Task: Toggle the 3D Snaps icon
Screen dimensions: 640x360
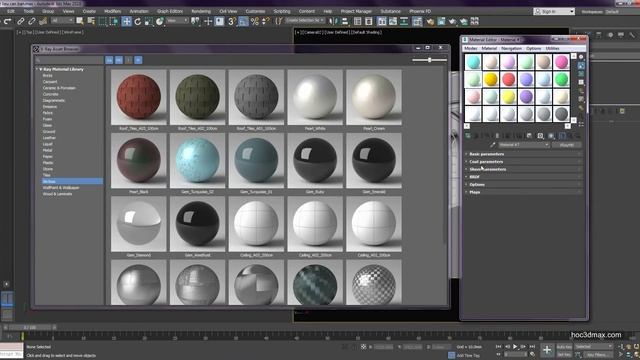Action: 231,21
